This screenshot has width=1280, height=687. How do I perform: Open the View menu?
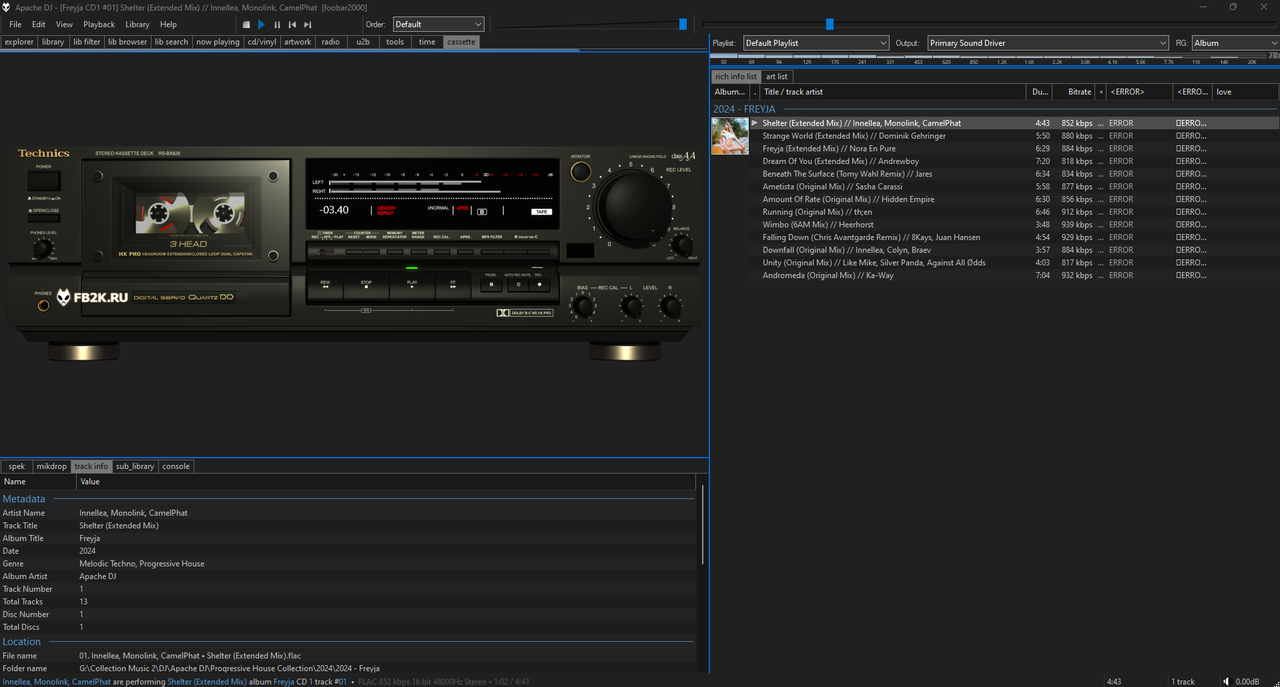tap(64, 24)
